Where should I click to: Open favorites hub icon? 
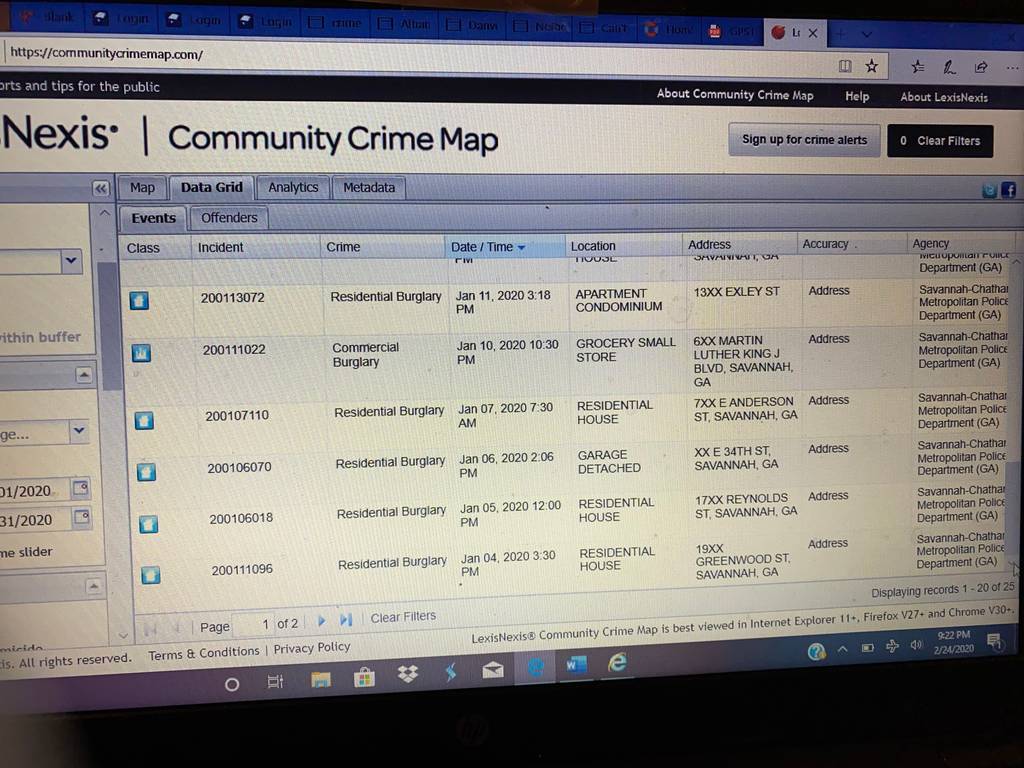pyautogui.click(x=918, y=67)
